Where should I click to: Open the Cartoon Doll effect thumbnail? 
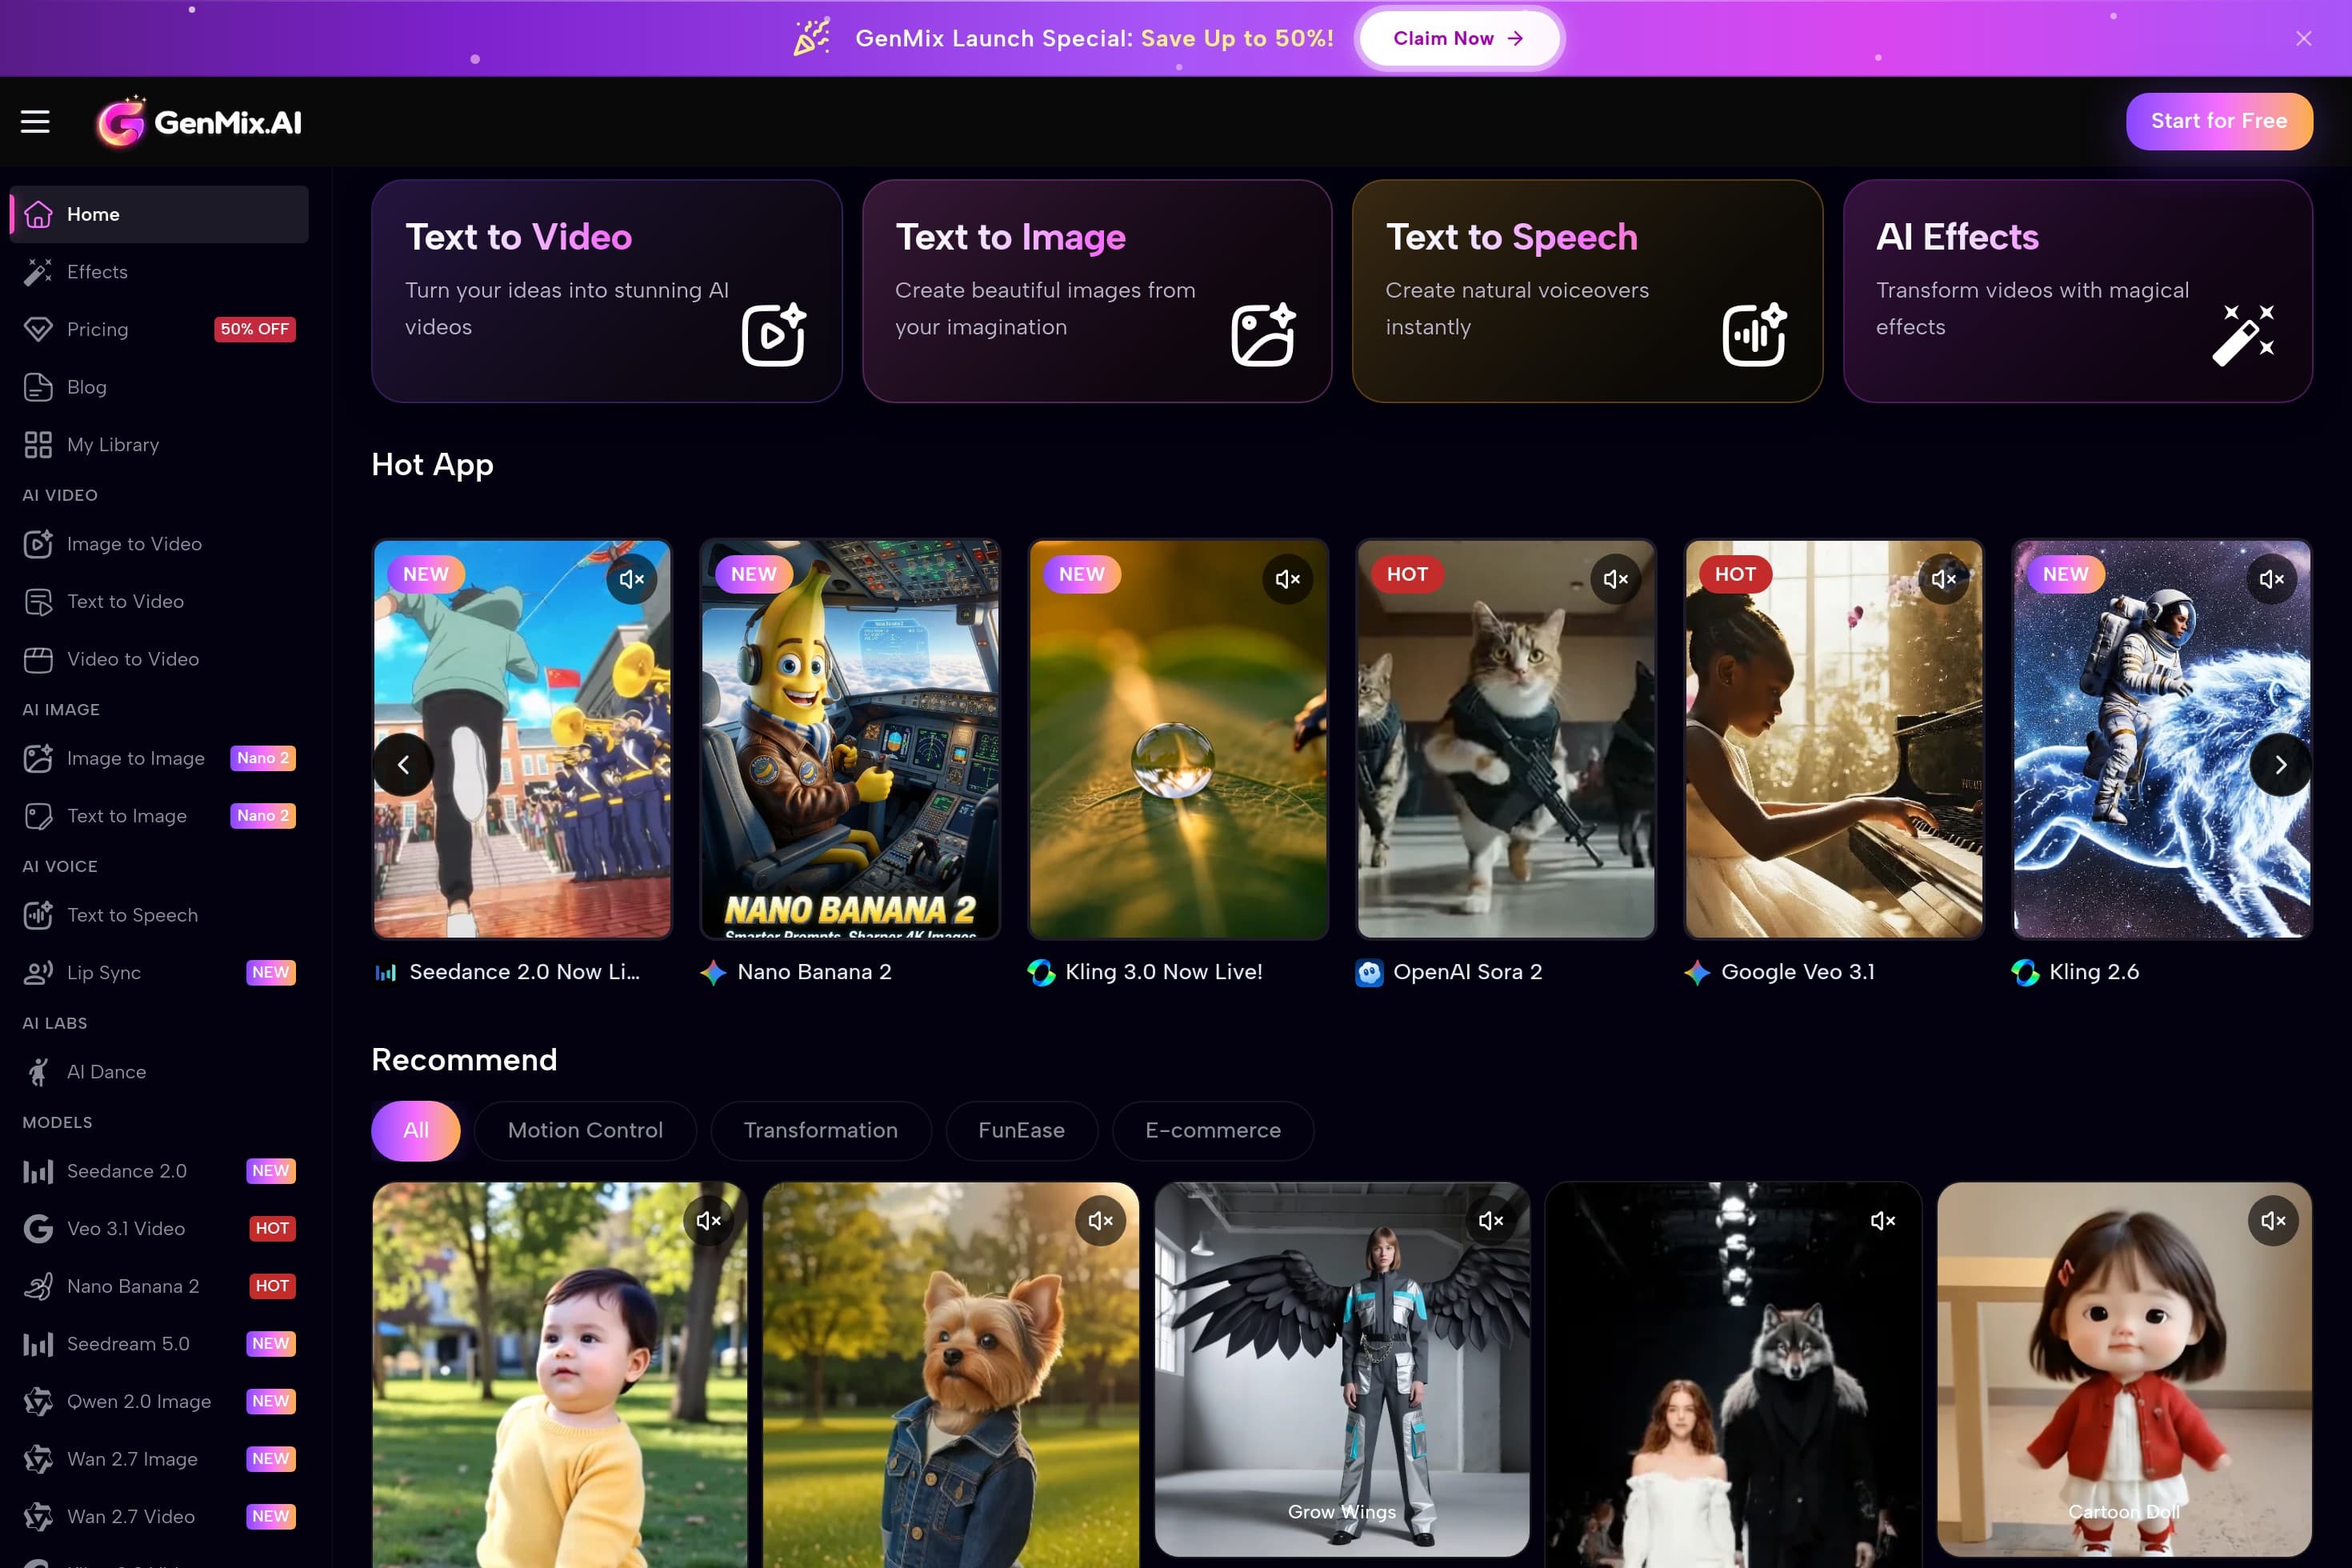coord(2124,1369)
